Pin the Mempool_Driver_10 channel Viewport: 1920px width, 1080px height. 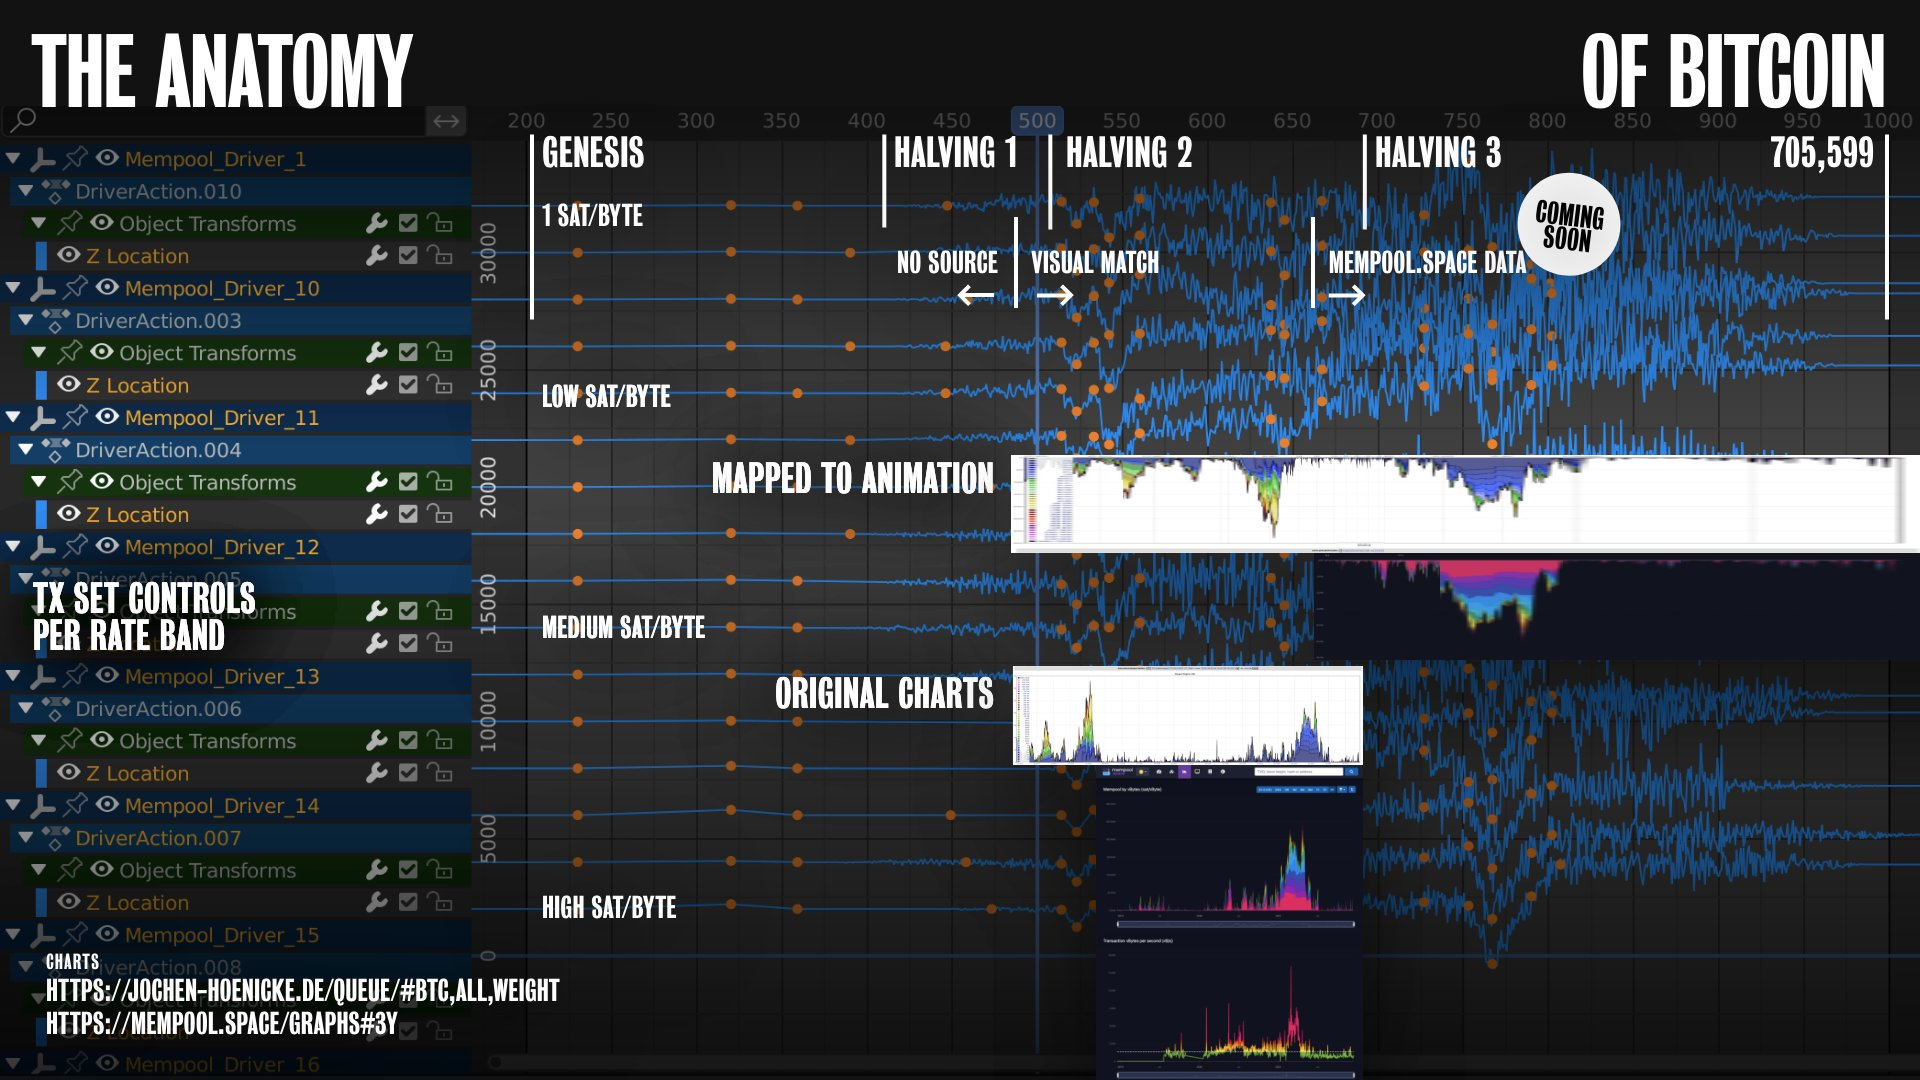point(76,288)
